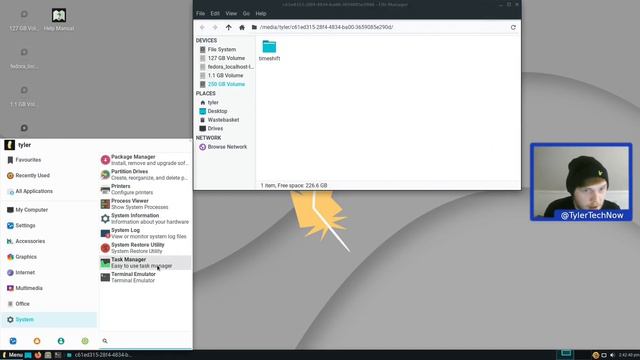Select fedora_localhost desktop icon

(x=24, y=58)
